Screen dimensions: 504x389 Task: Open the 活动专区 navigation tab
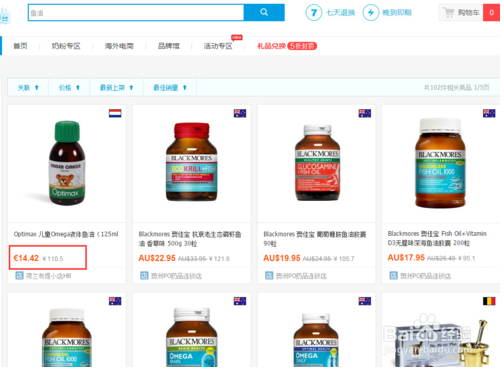[218, 46]
